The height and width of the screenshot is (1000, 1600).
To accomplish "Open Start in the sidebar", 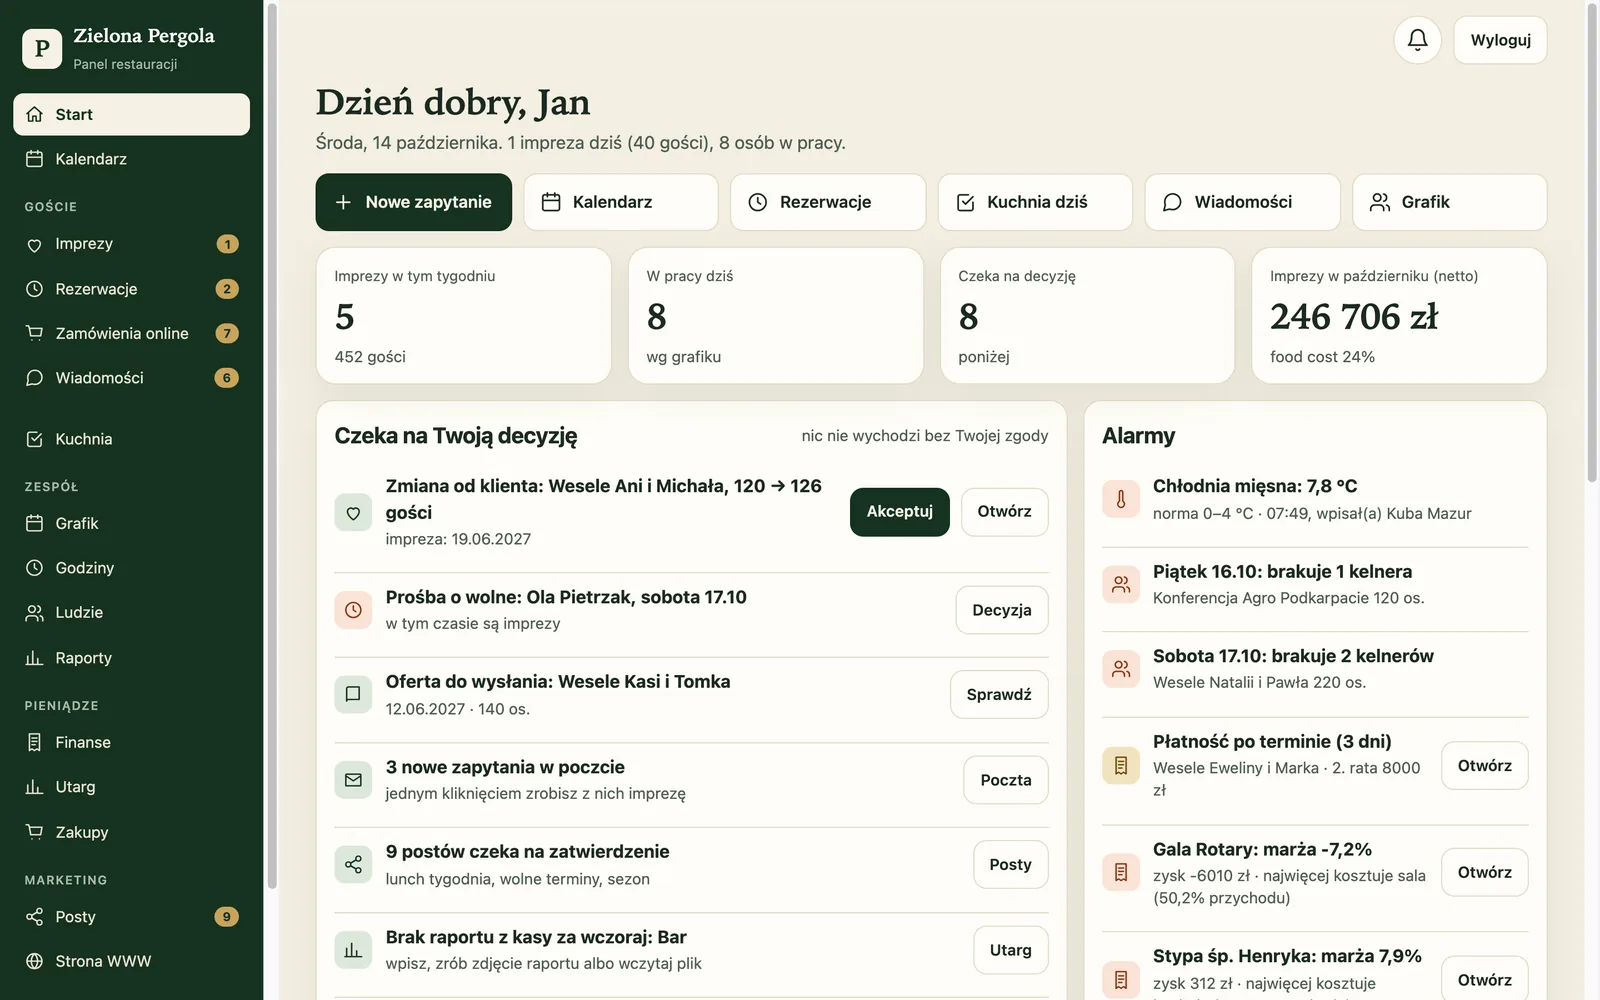I will pos(131,114).
